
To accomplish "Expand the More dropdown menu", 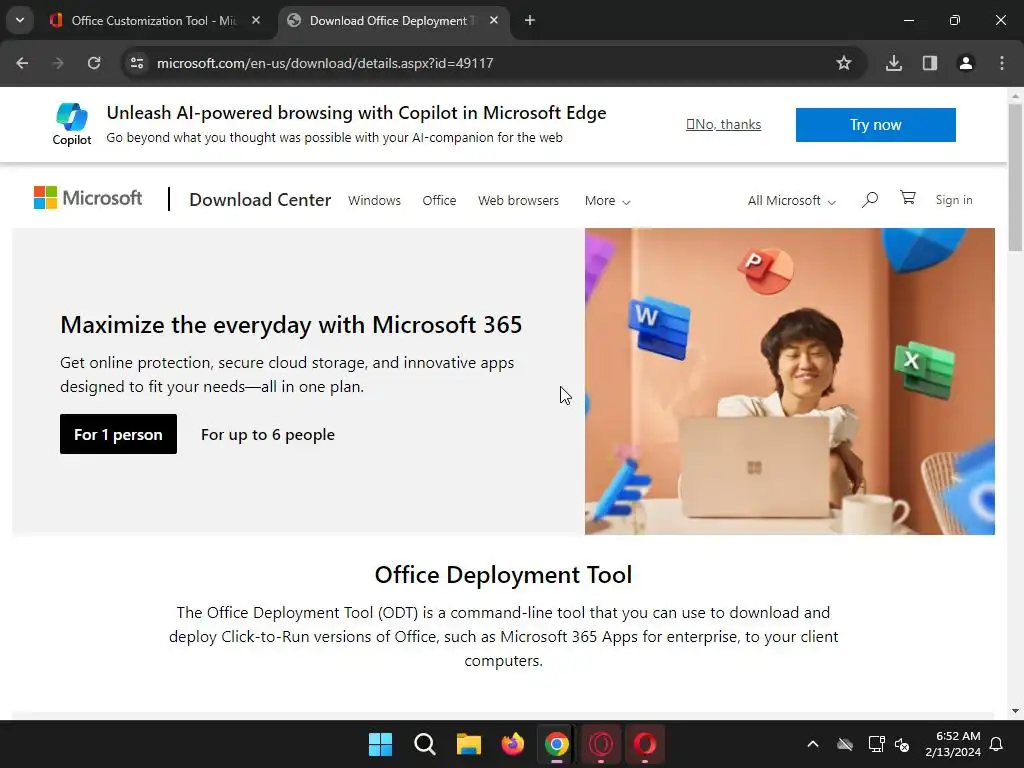I will [x=607, y=200].
